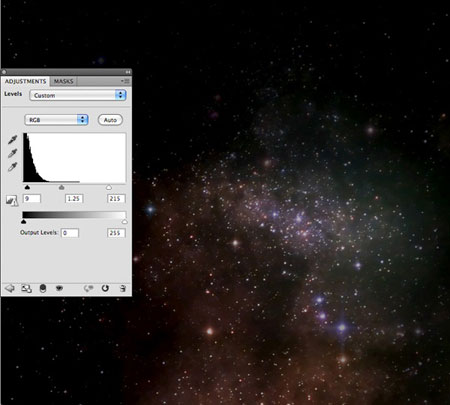
Task: Open the Levels preset Custom dropdown
Action: coord(78,95)
